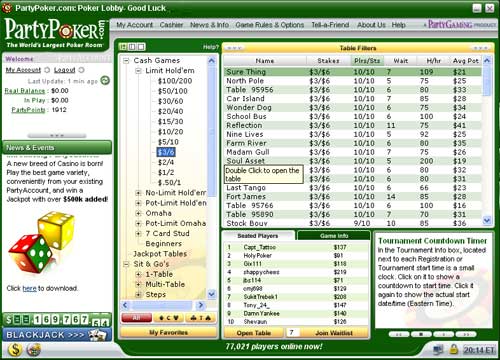
Task: Click the refresh balance green arrow icon
Action: coord(105,80)
